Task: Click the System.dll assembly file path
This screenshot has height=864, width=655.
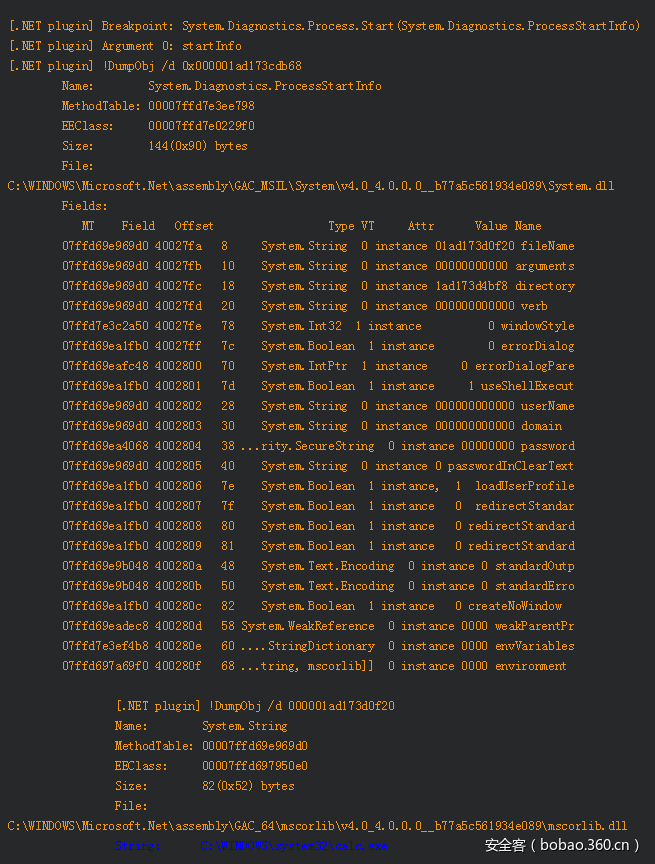Action: point(311,186)
